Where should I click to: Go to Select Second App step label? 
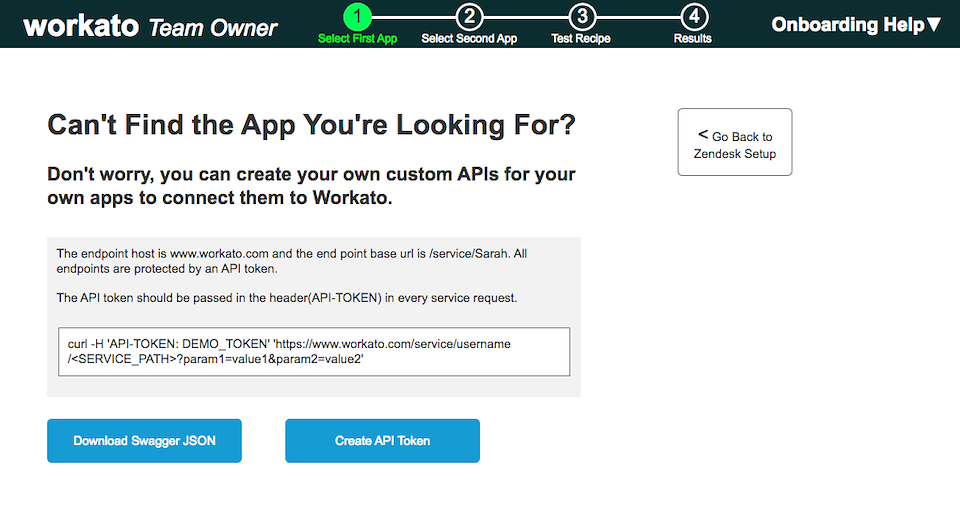pyautogui.click(x=469, y=39)
